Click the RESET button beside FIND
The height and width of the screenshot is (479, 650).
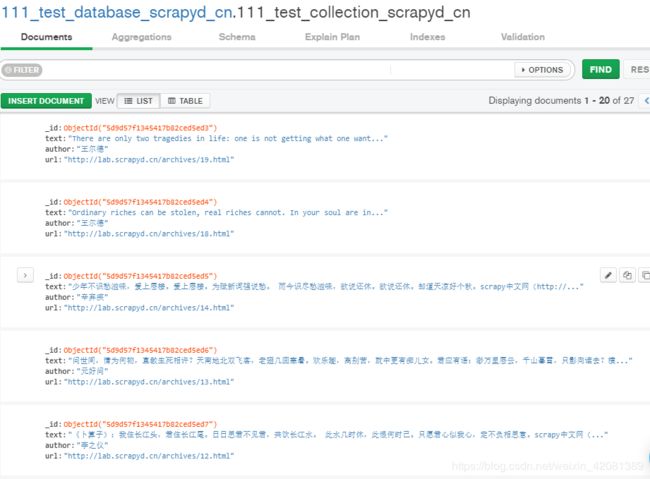tap(638, 69)
